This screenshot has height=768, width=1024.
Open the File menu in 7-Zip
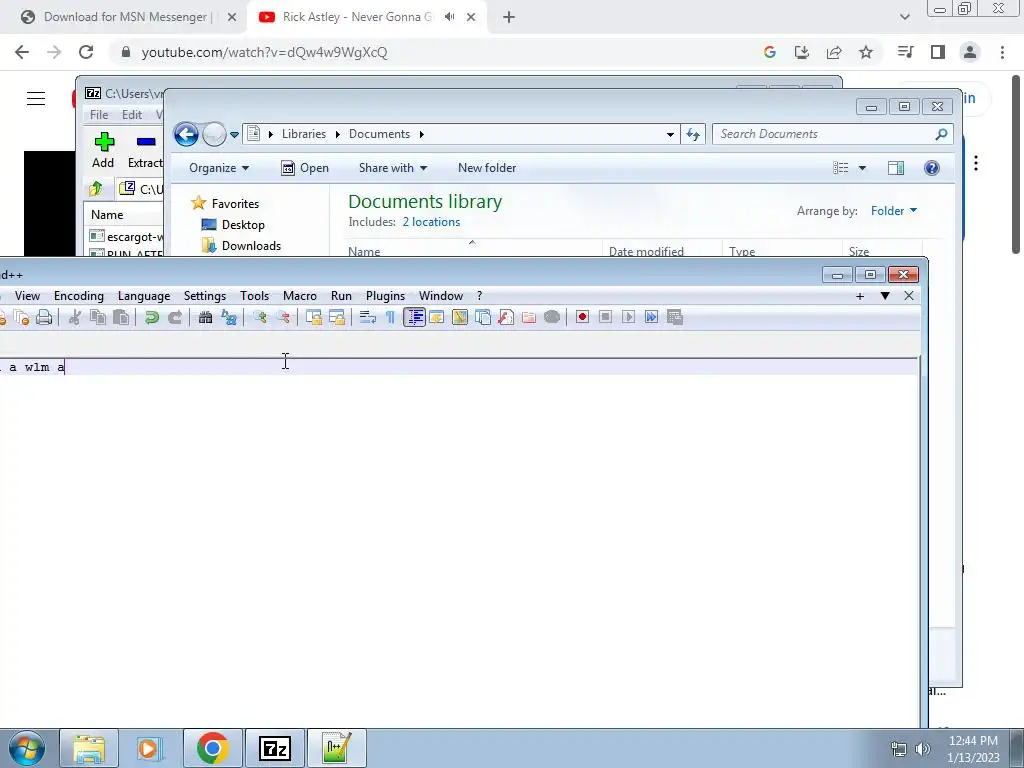pyautogui.click(x=99, y=115)
